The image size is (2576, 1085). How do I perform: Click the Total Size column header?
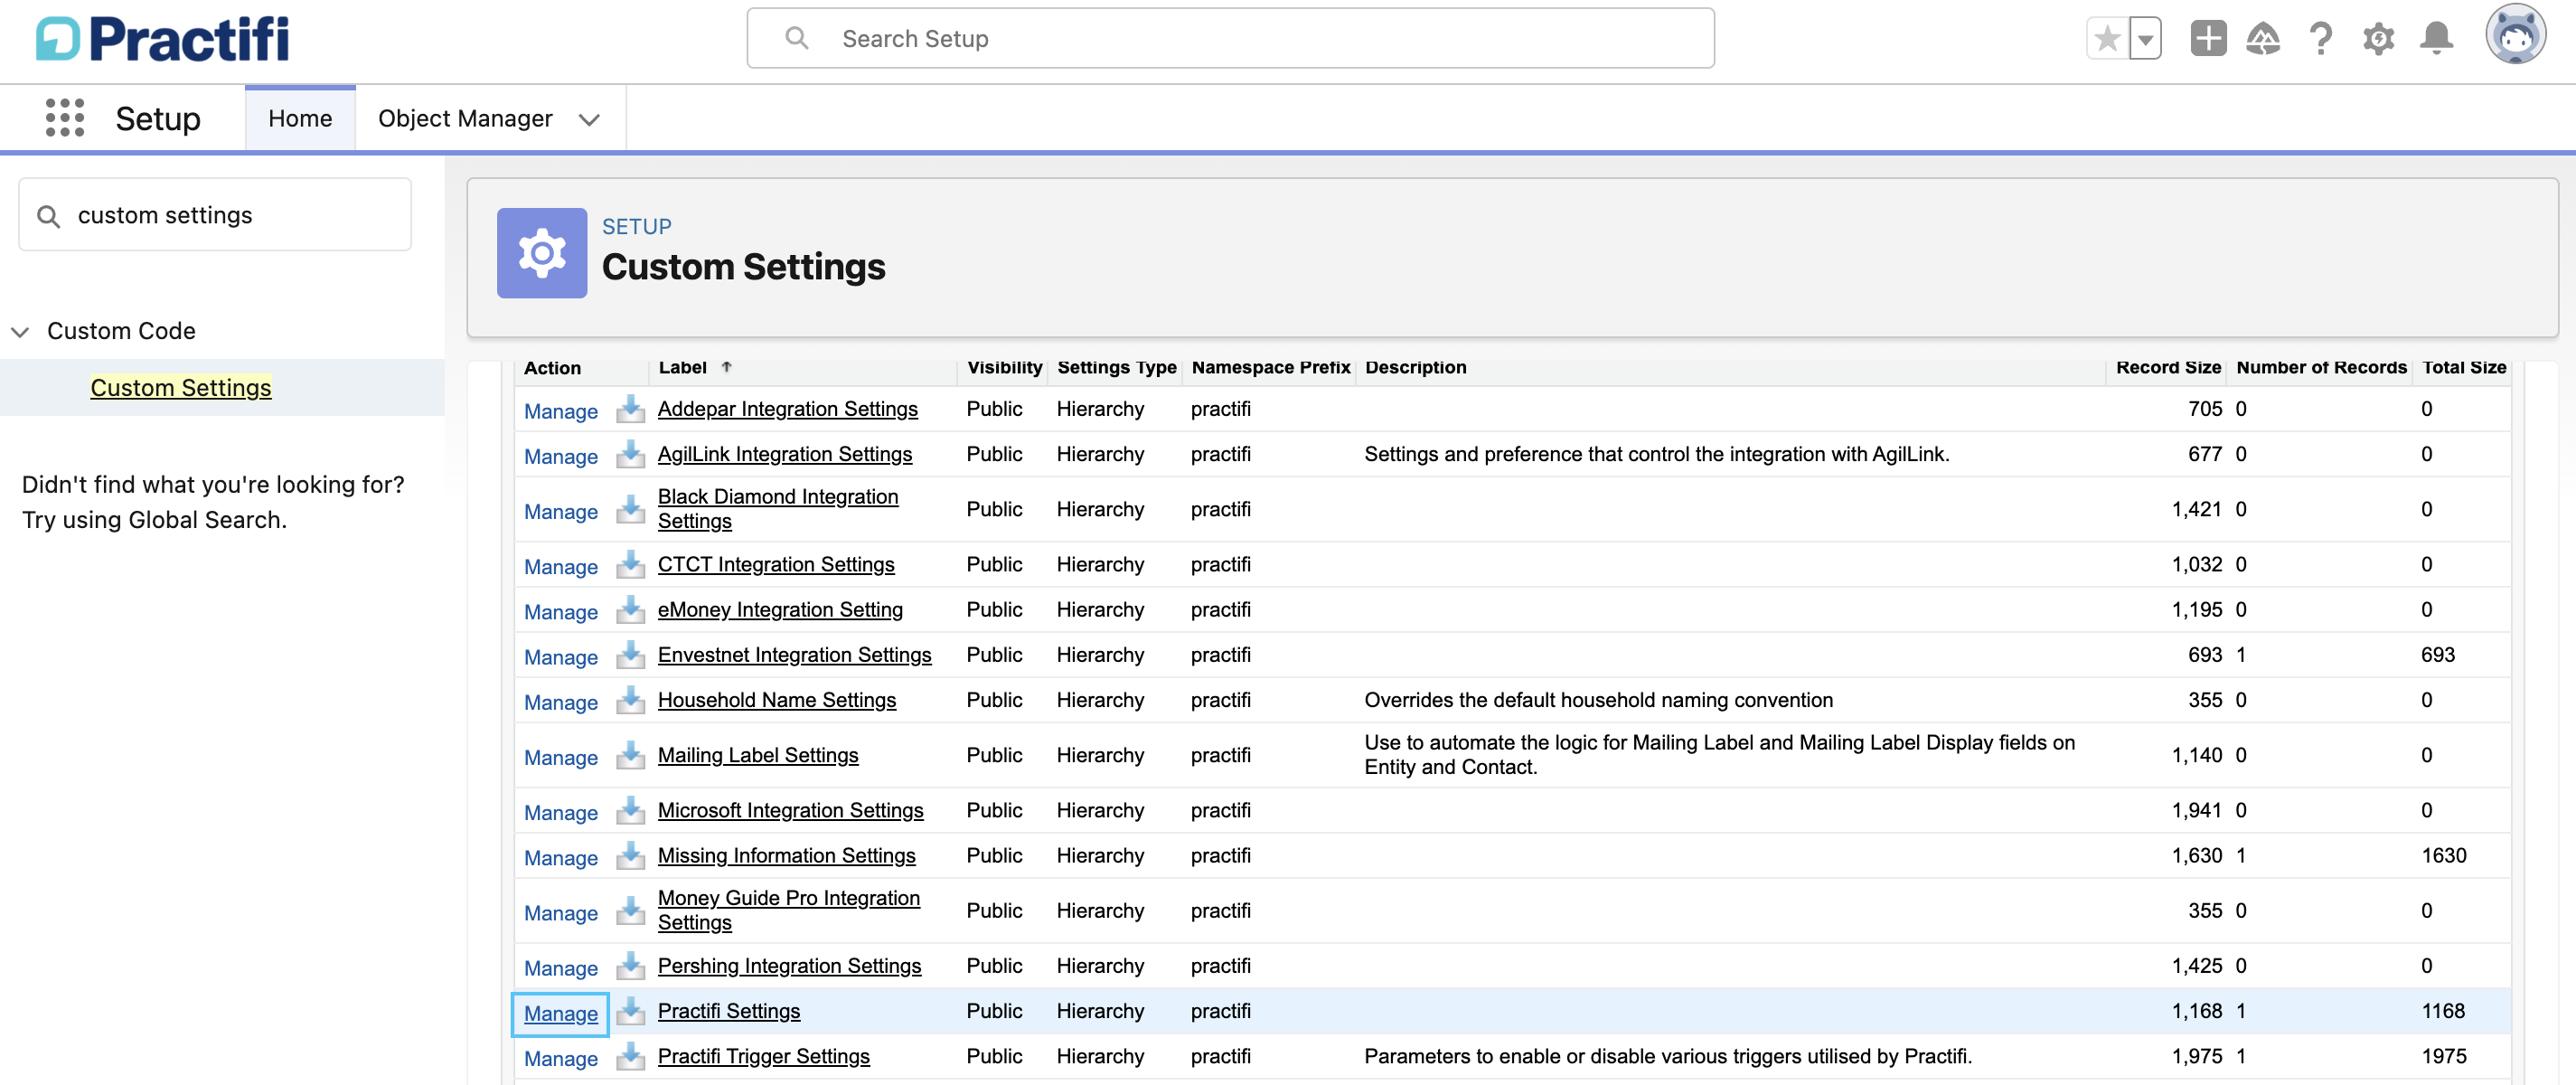2463,367
